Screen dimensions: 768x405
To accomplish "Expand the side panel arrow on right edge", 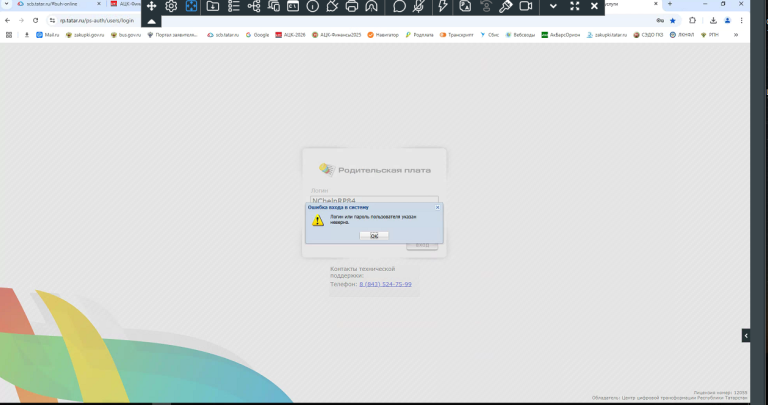I will pos(745,335).
